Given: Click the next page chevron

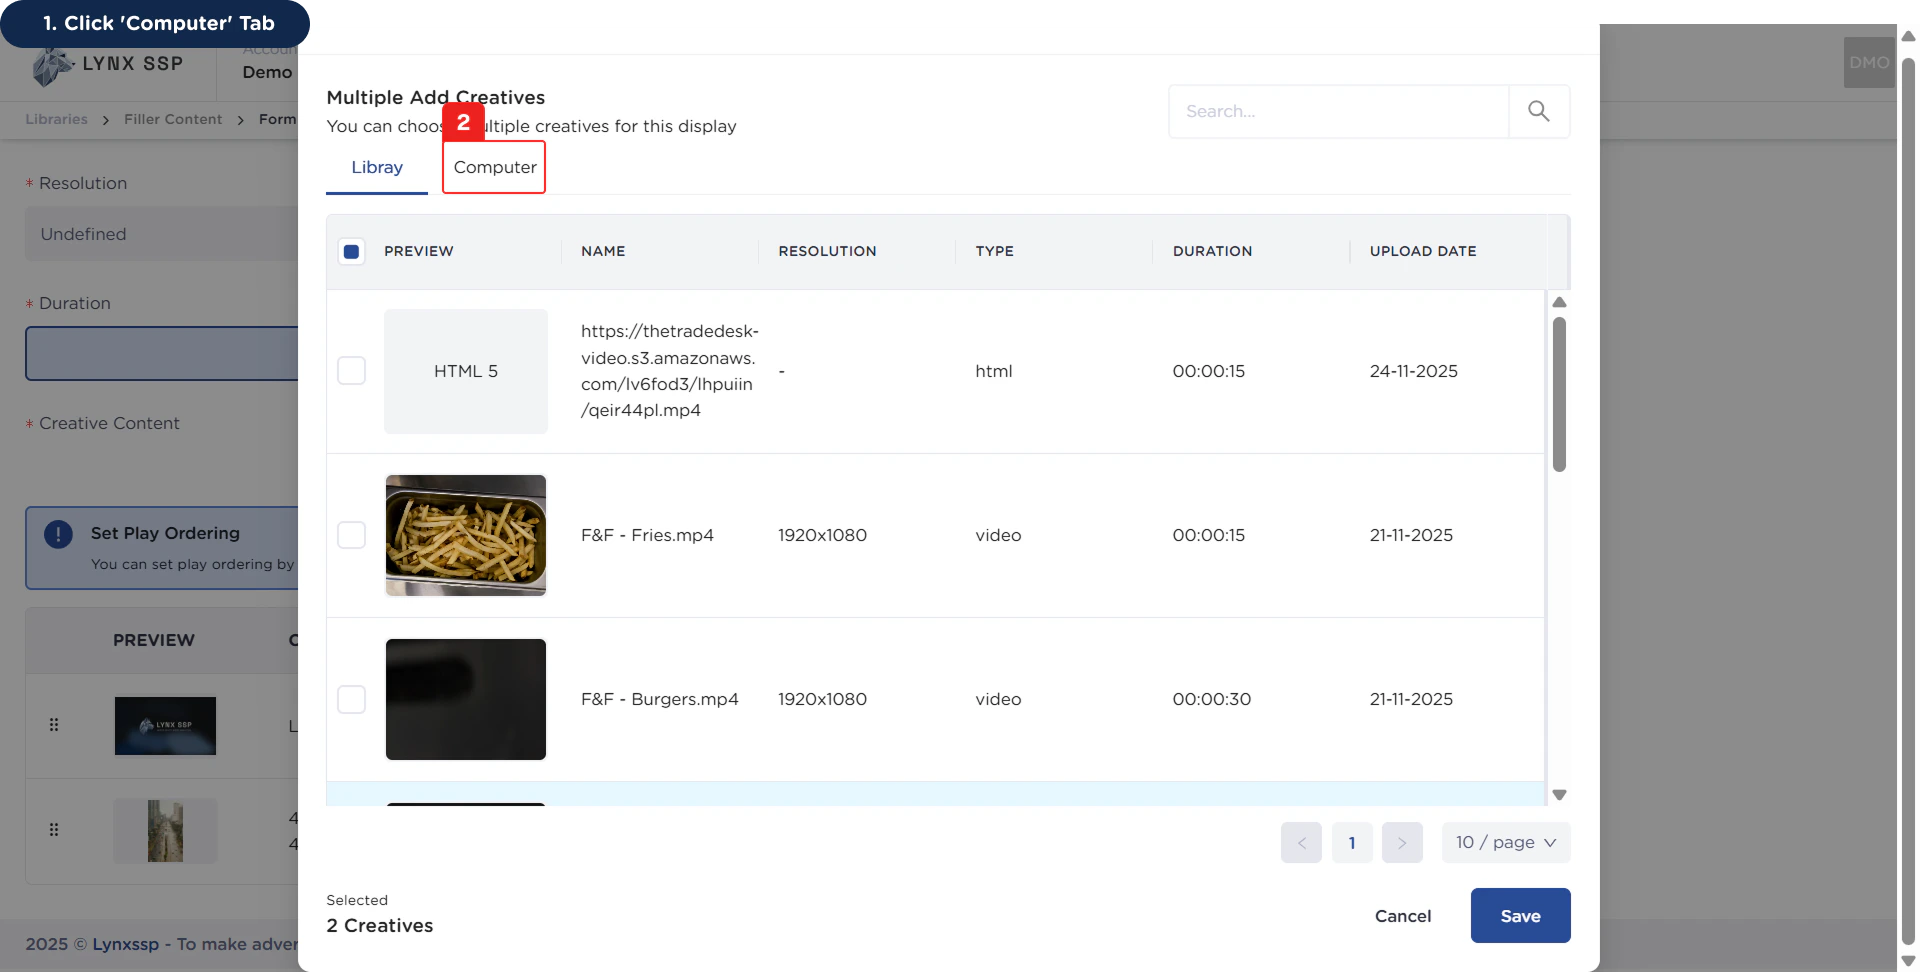Looking at the screenshot, I should (x=1402, y=842).
